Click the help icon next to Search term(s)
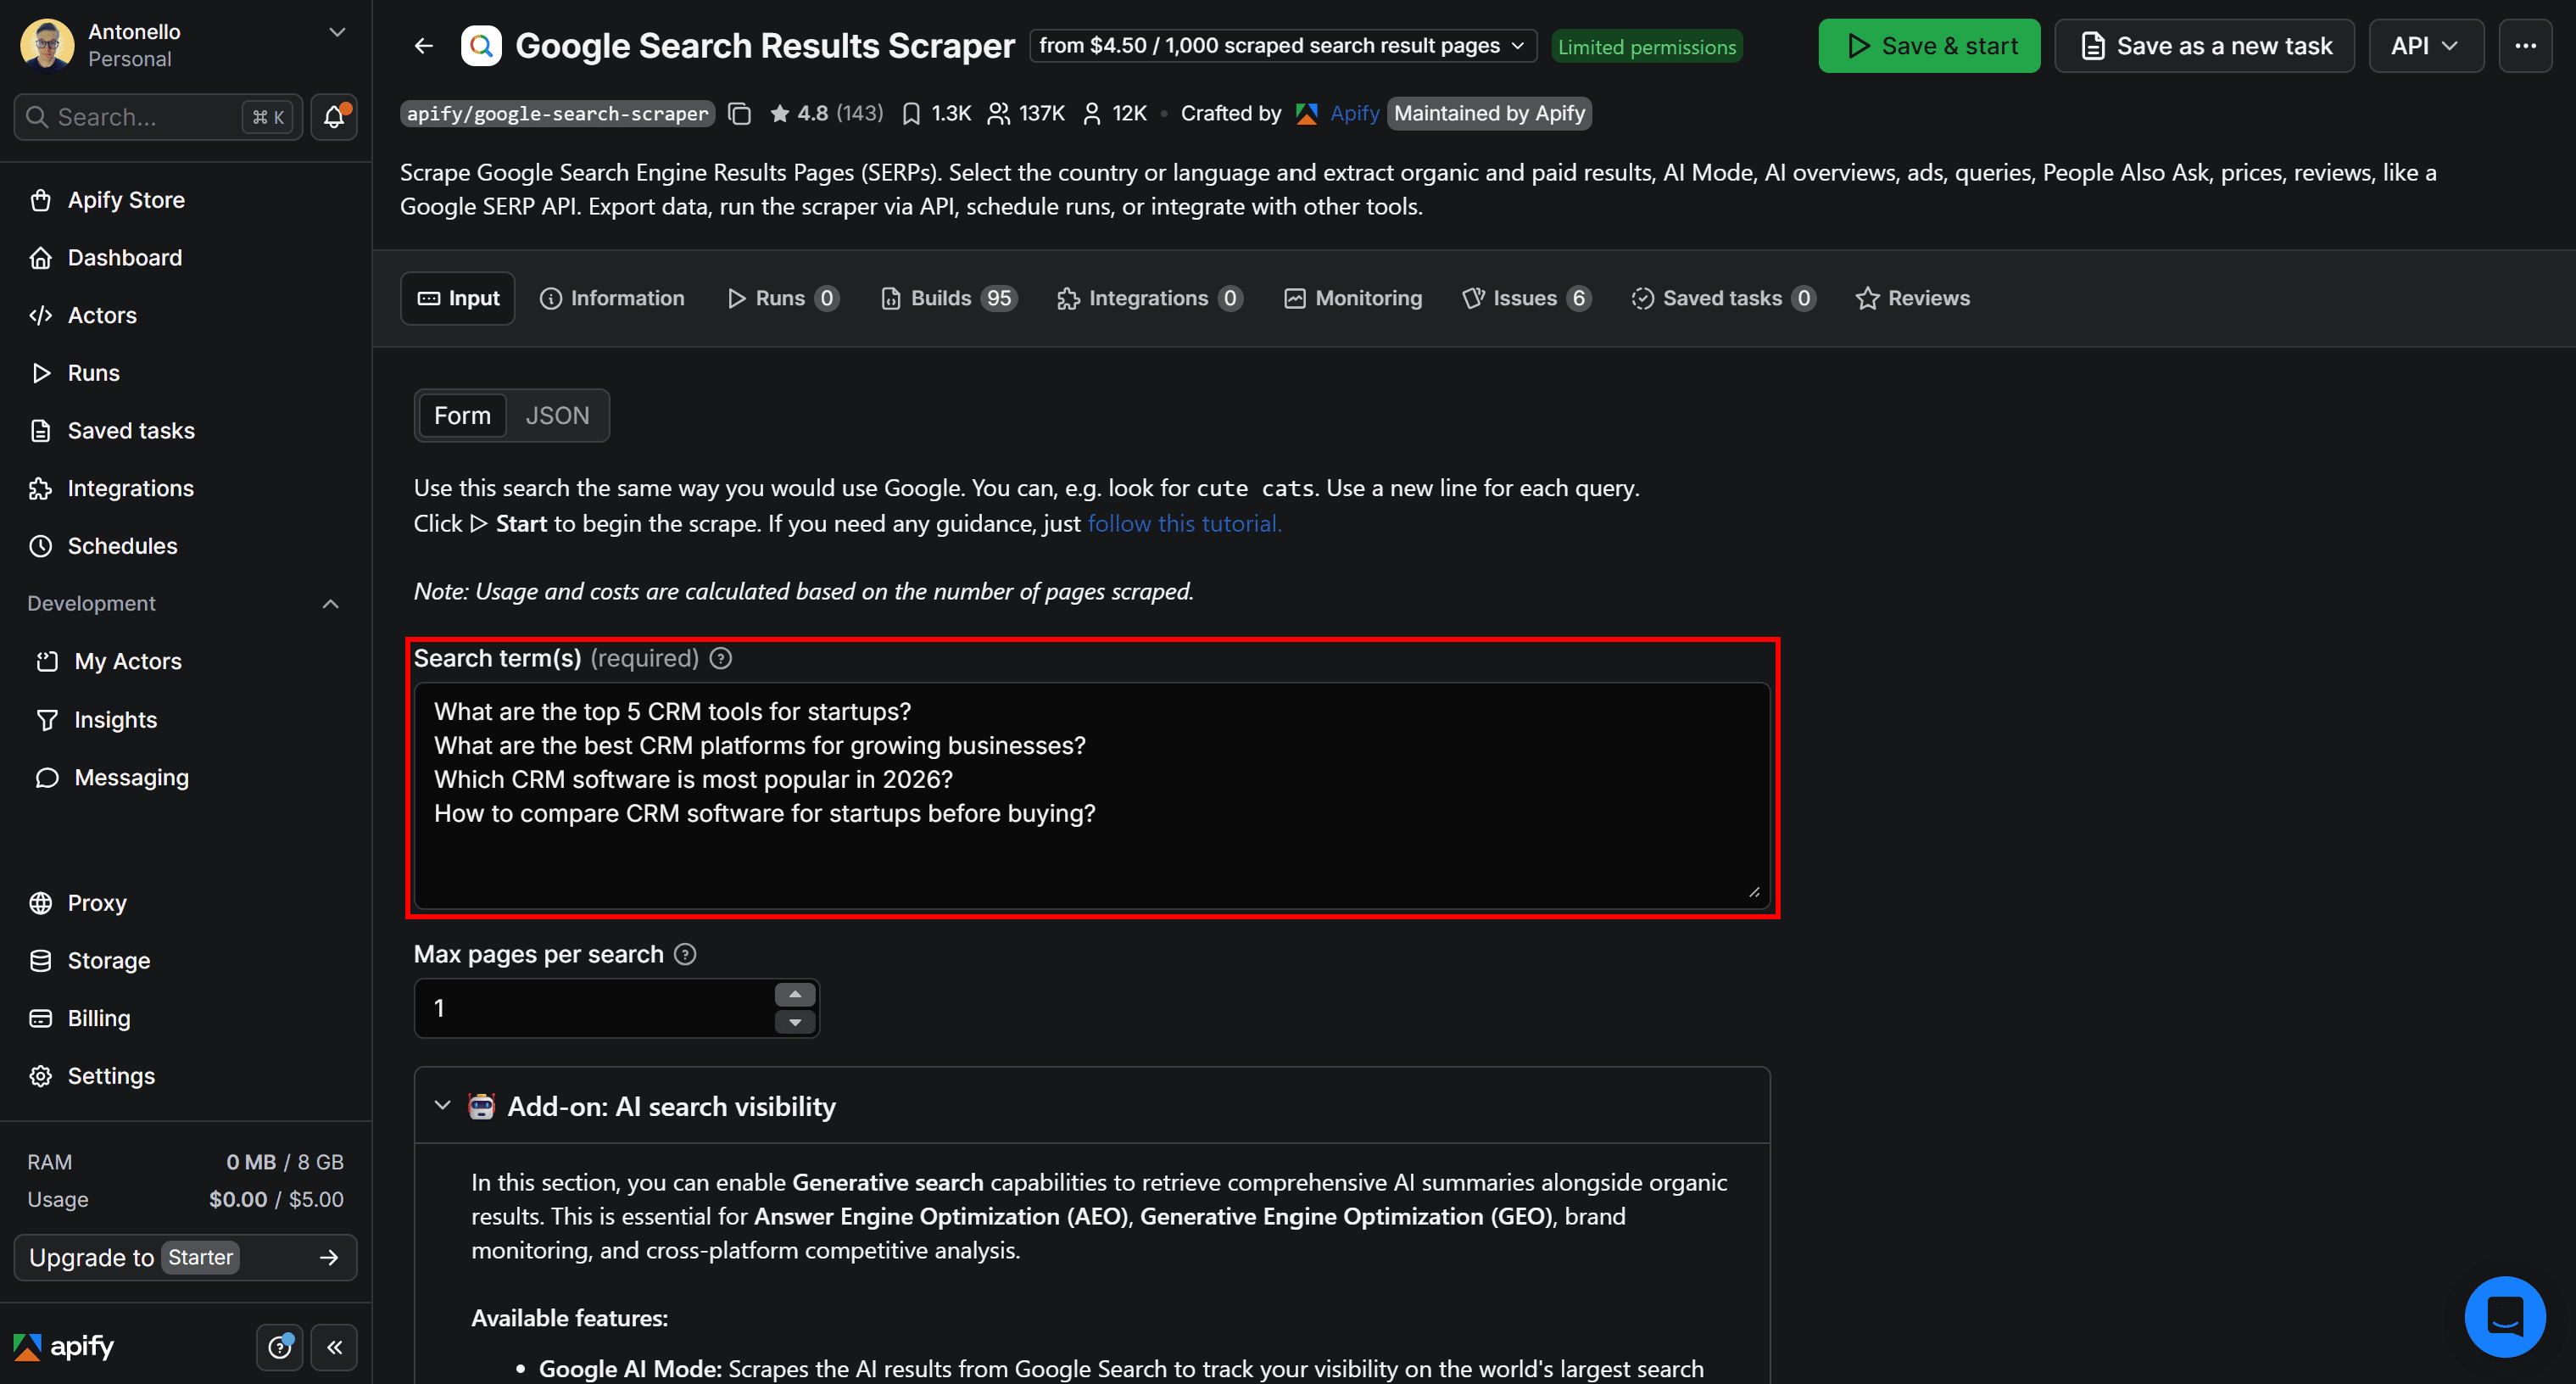The height and width of the screenshot is (1384, 2576). click(x=721, y=658)
